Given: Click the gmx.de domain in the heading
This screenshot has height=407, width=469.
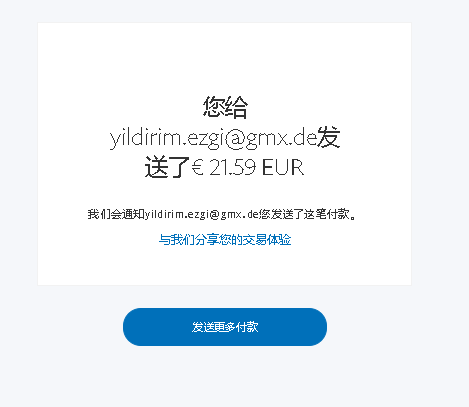Looking at the screenshot, I should pyautogui.click(x=281, y=138).
